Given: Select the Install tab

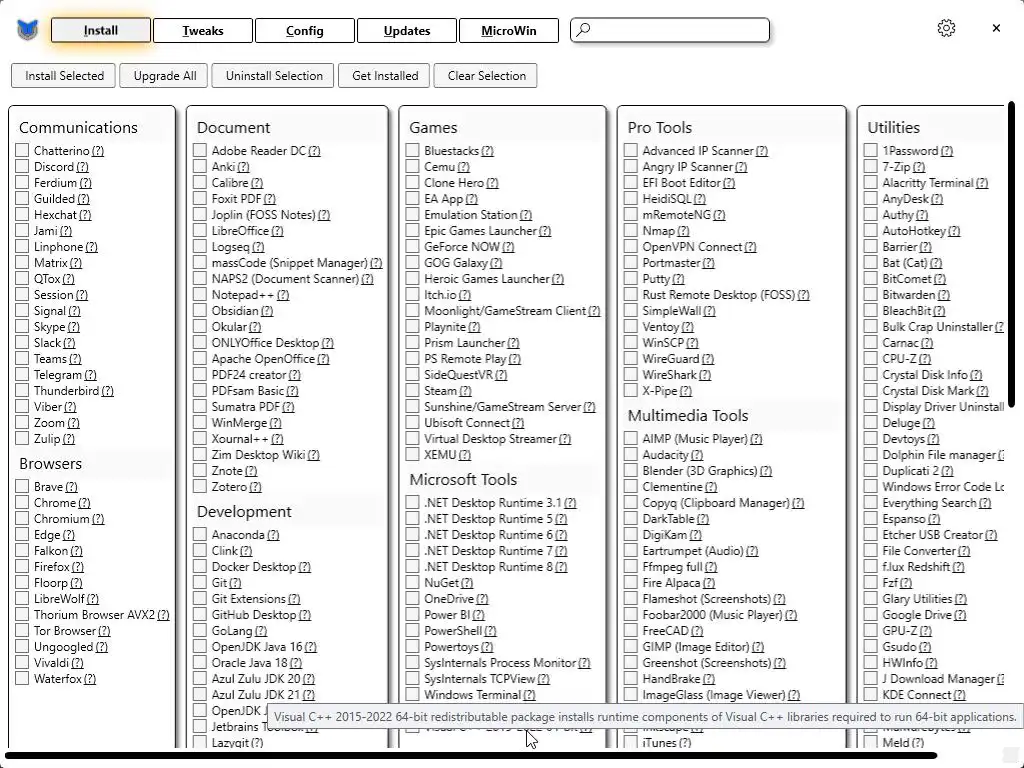Looking at the screenshot, I should (x=101, y=31).
